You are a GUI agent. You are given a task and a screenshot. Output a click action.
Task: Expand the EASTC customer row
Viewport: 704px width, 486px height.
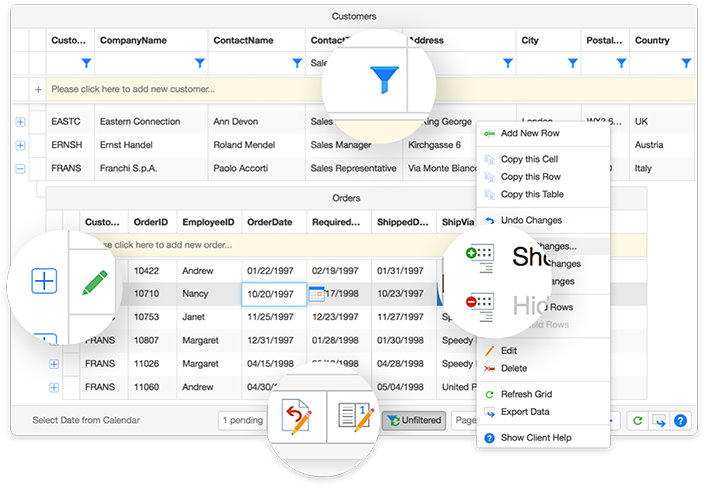click(x=20, y=121)
